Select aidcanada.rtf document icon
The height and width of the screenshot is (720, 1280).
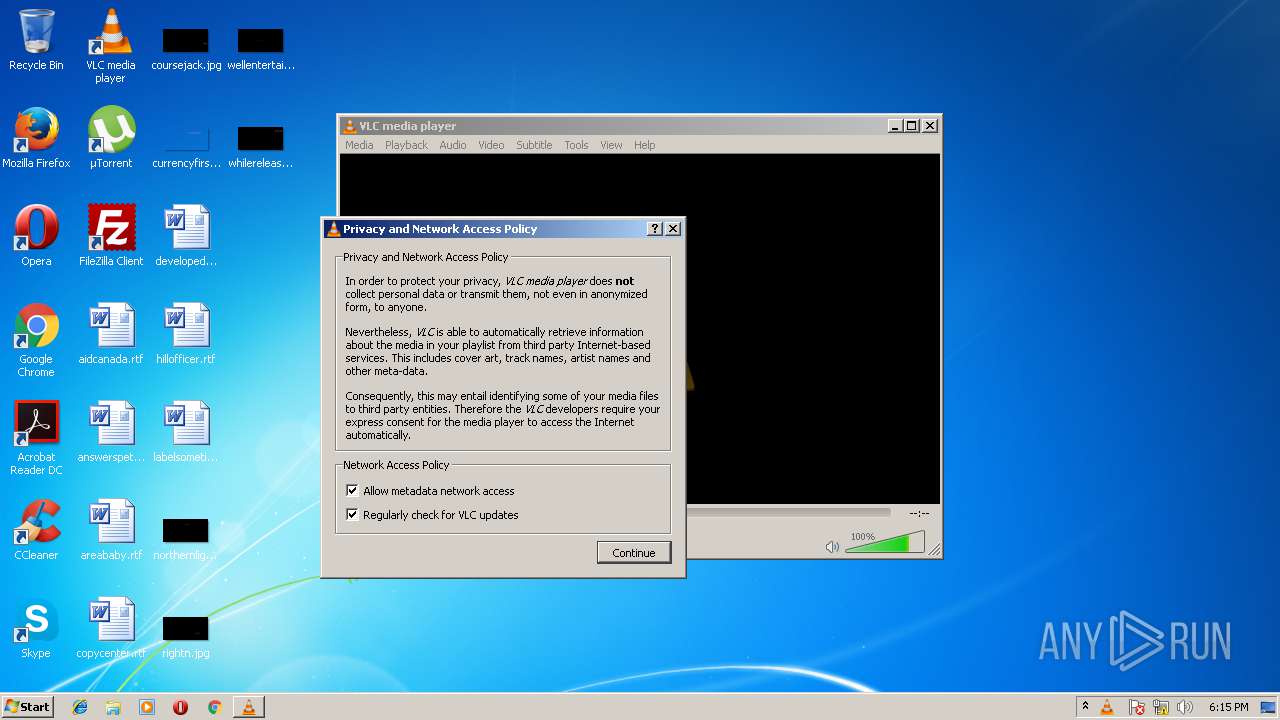110,334
